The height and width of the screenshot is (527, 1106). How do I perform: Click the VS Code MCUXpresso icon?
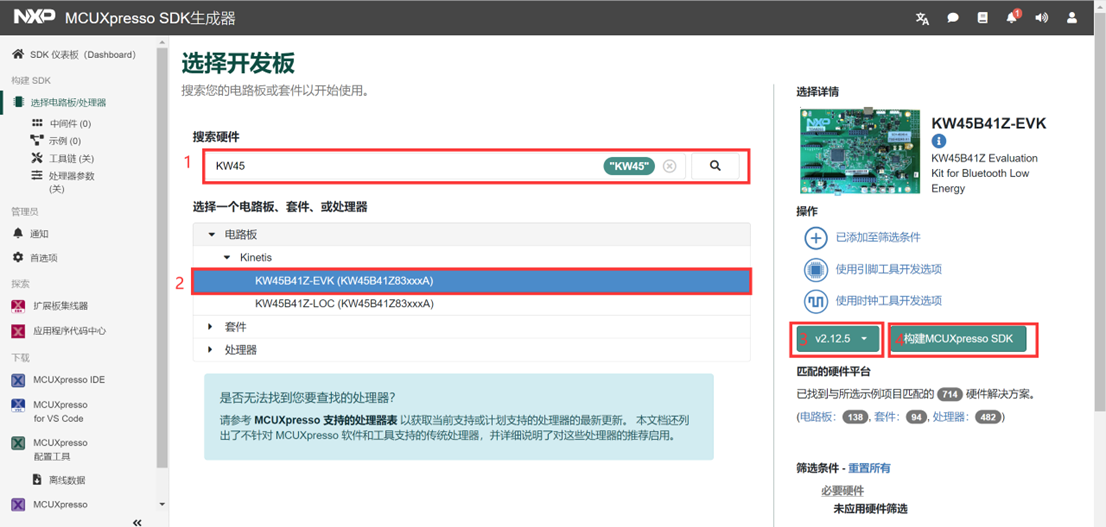tap(18, 406)
